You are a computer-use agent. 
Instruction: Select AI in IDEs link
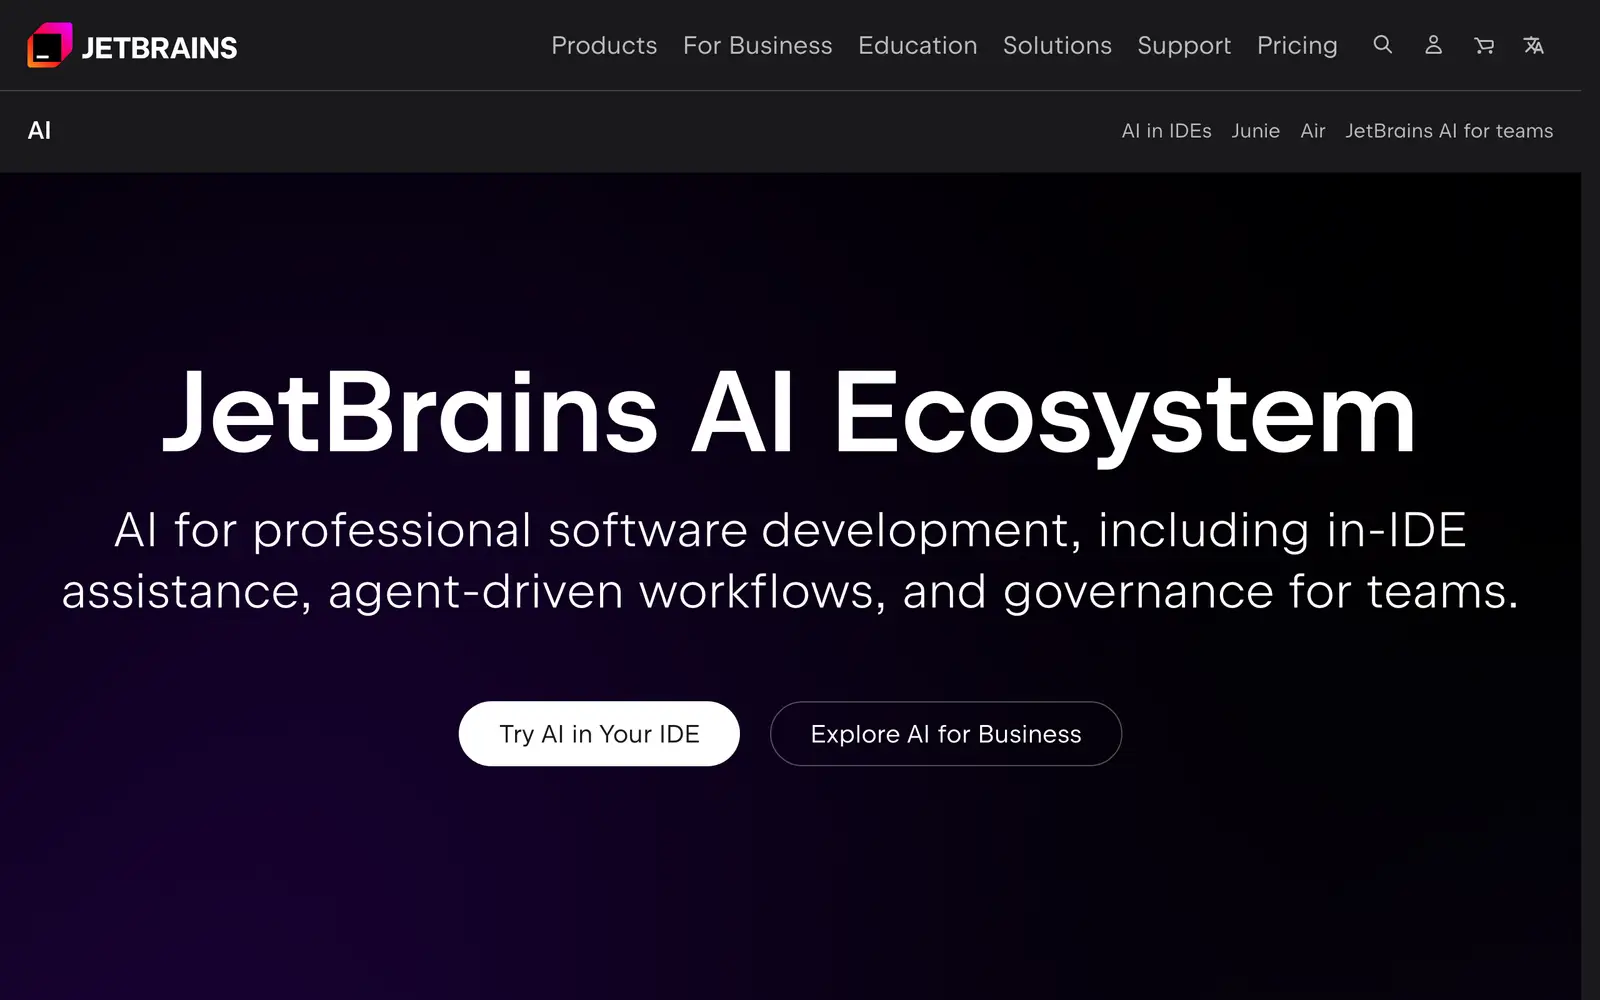point(1166,131)
